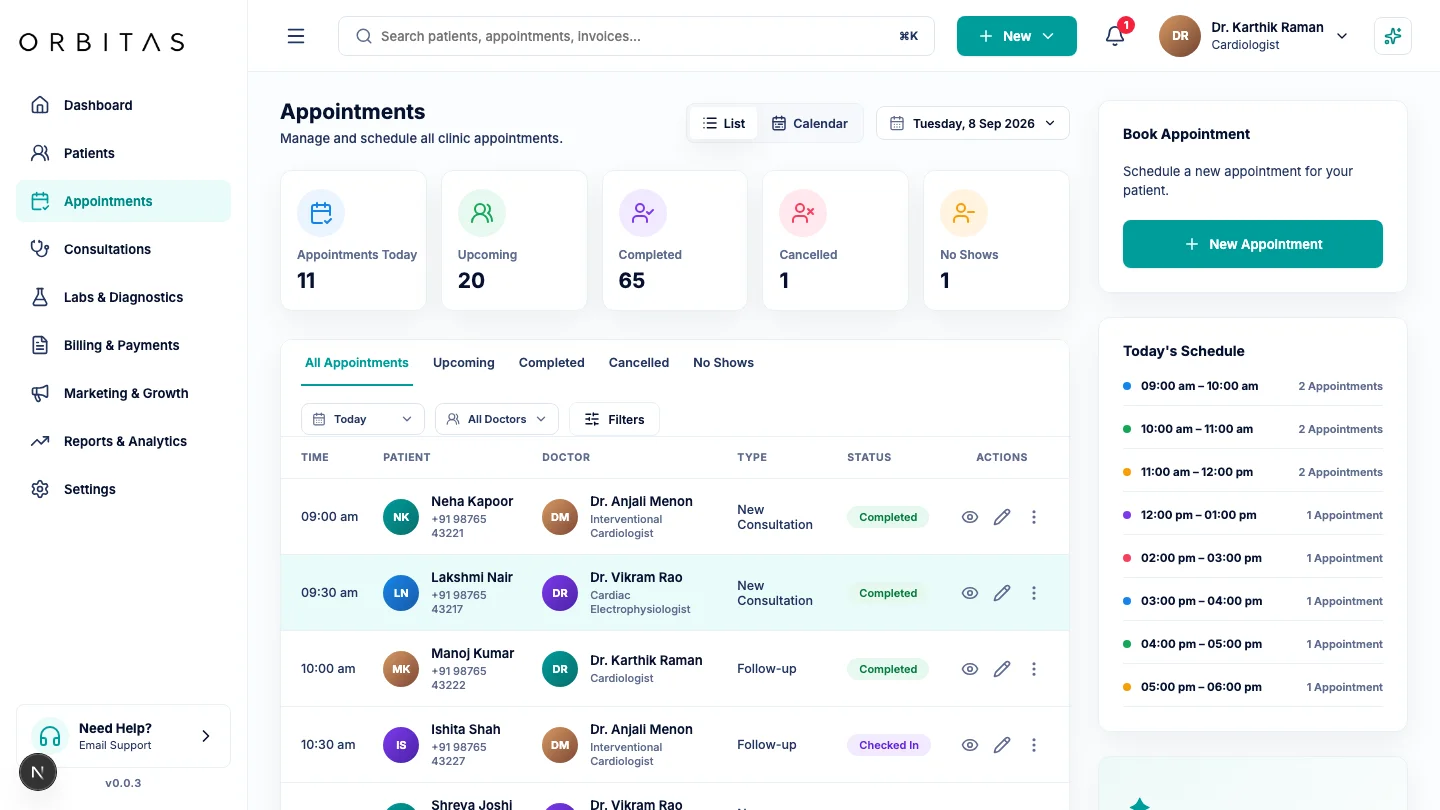Toggle sidebar with hamburger menu icon
Viewport: 1440px width, 810px height.
click(x=296, y=36)
